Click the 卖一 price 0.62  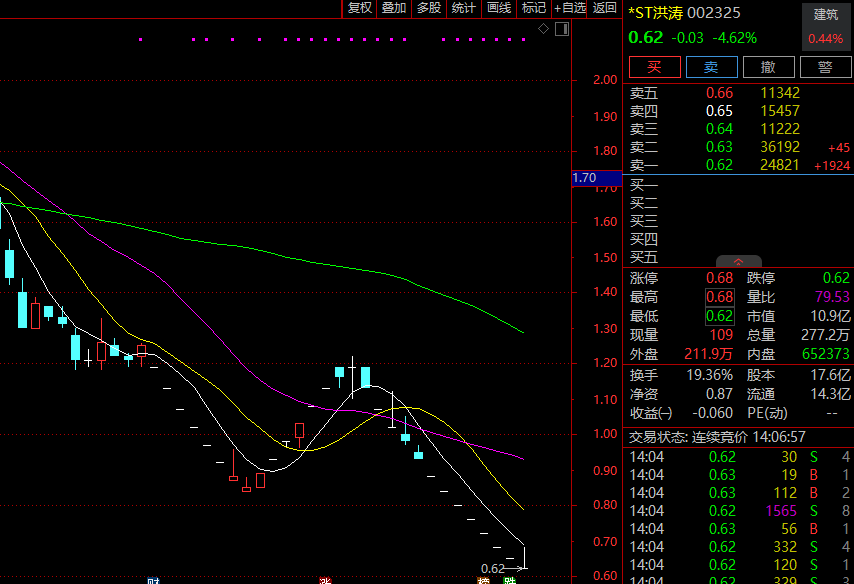coord(719,165)
